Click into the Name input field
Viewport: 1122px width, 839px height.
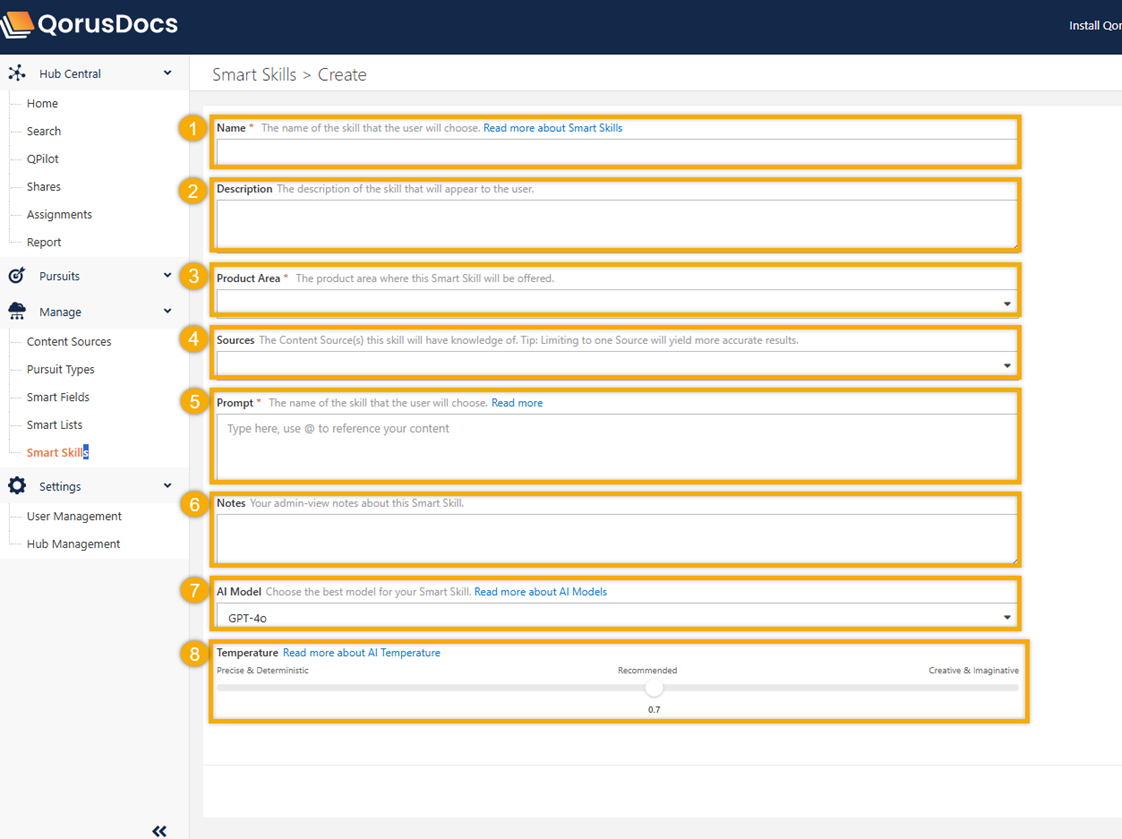point(616,151)
